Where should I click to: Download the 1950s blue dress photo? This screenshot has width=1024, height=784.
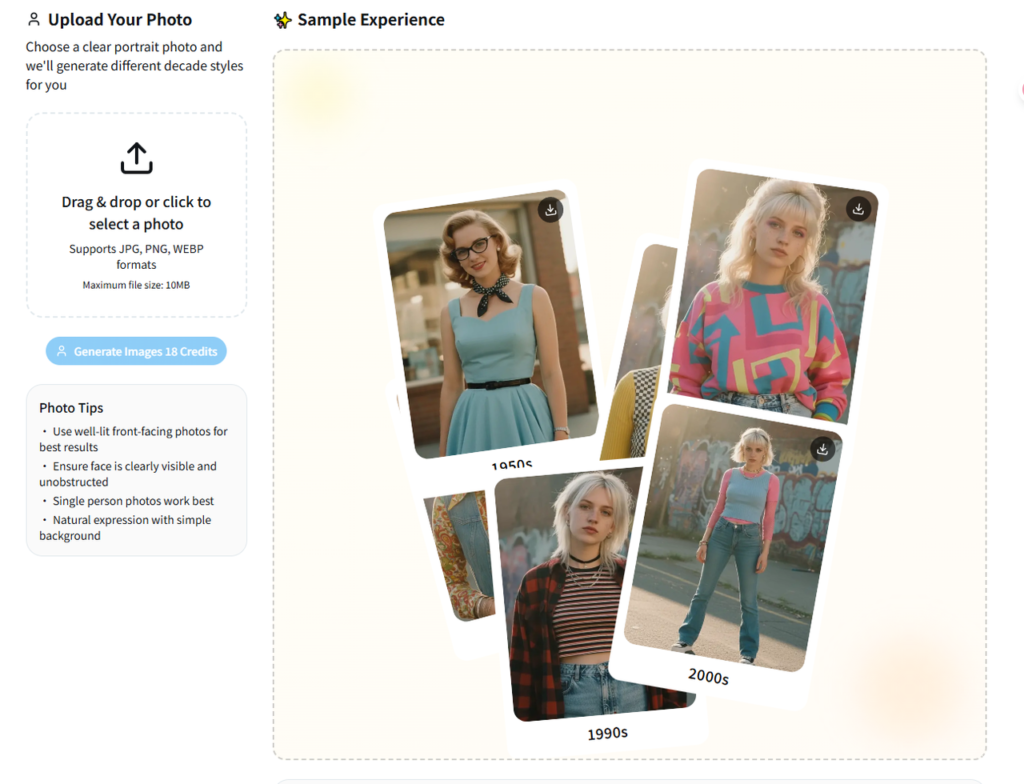click(550, 209)
